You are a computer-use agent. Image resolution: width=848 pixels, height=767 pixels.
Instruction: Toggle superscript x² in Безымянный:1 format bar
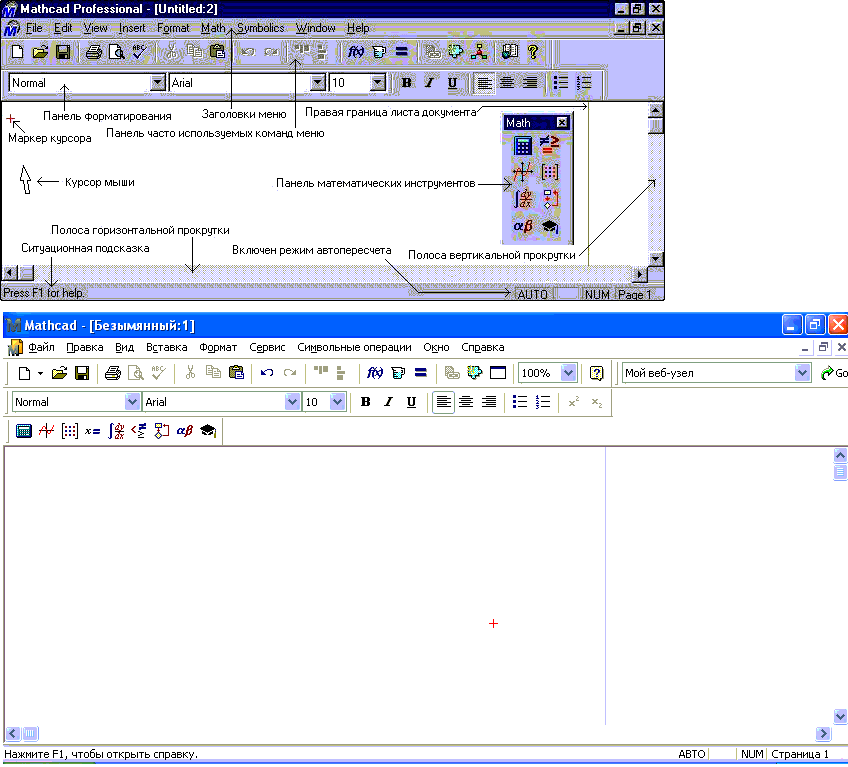click(574, 402)
